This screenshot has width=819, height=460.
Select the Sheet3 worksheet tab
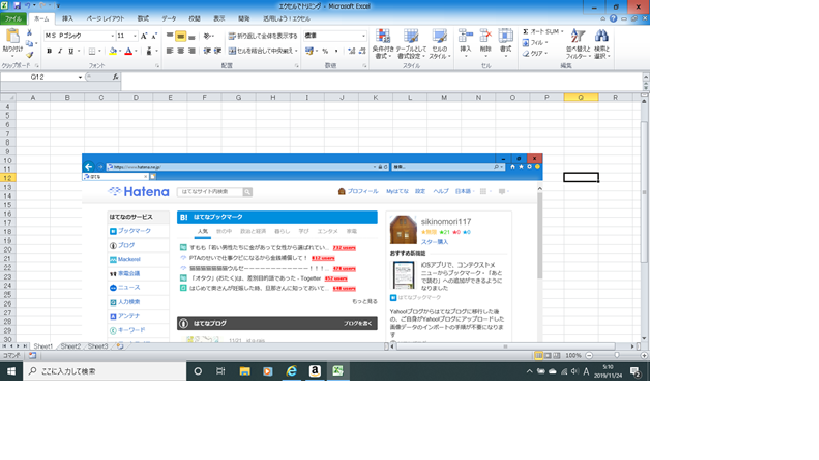point(98,346)
